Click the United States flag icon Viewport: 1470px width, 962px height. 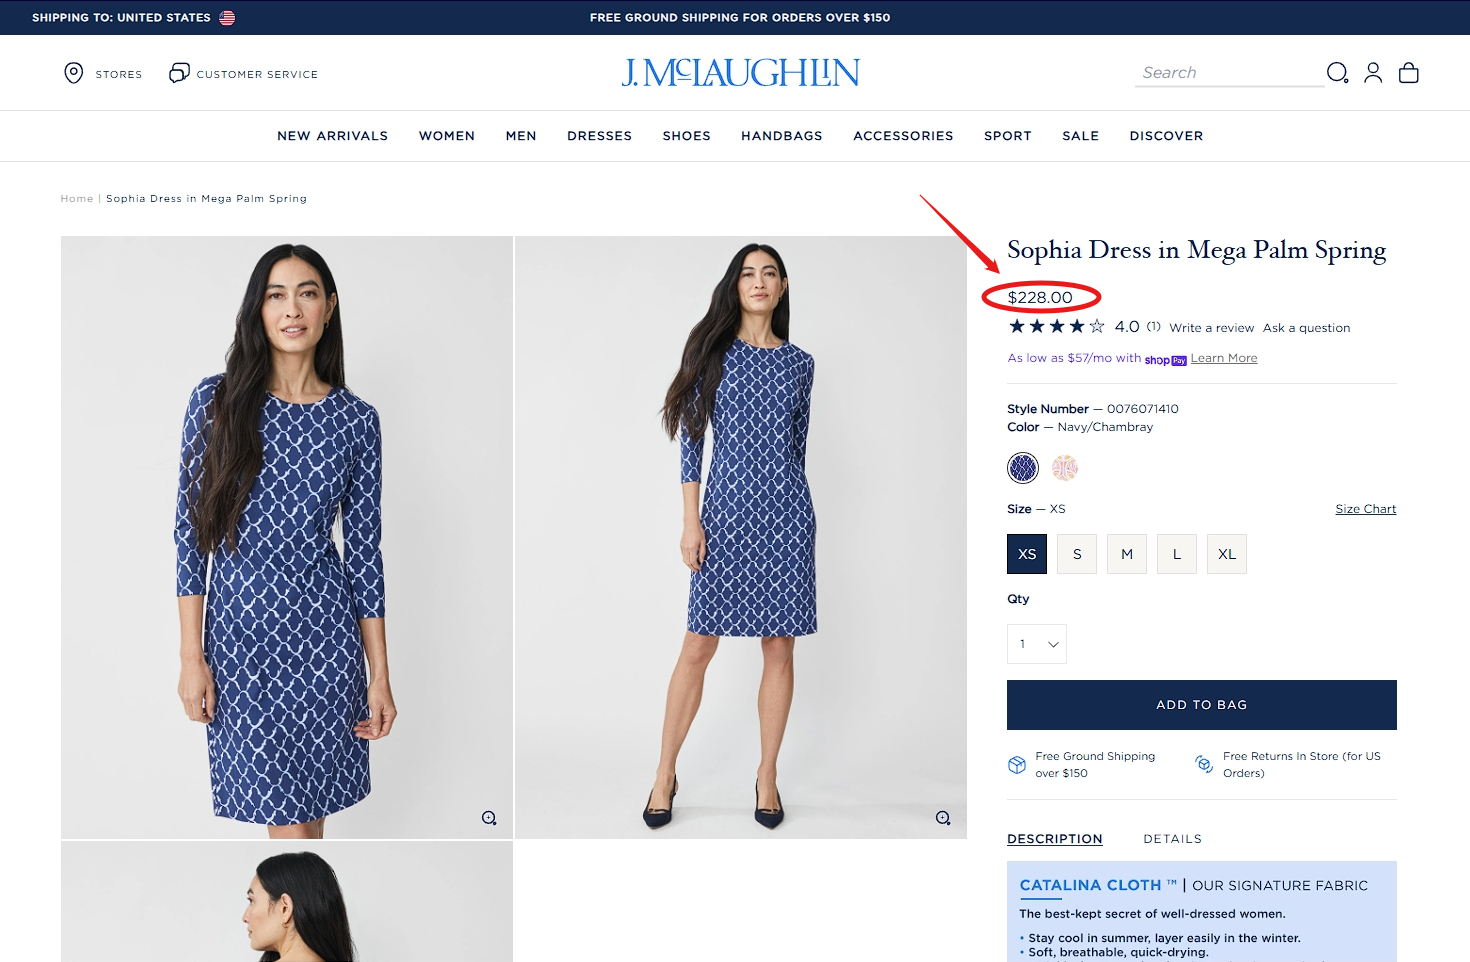(x=227, y=18)
